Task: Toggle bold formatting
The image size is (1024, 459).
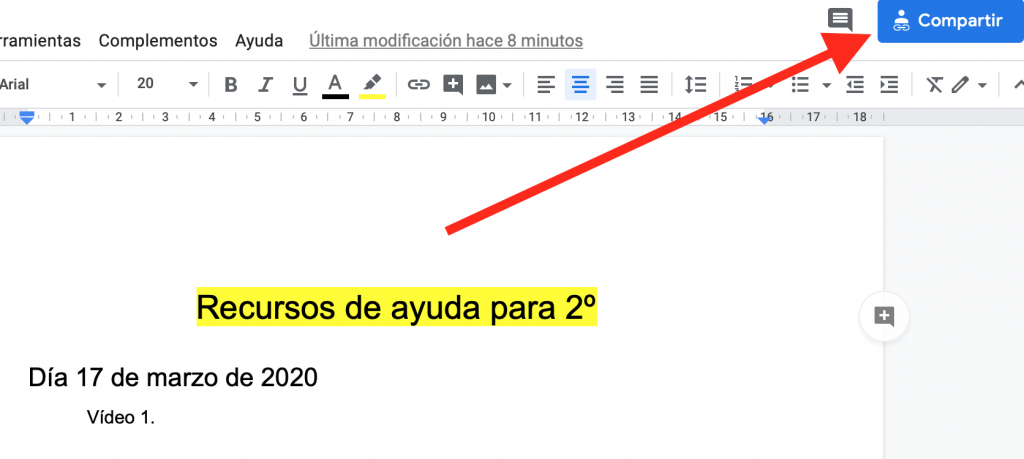Action: tap(231, 85)
